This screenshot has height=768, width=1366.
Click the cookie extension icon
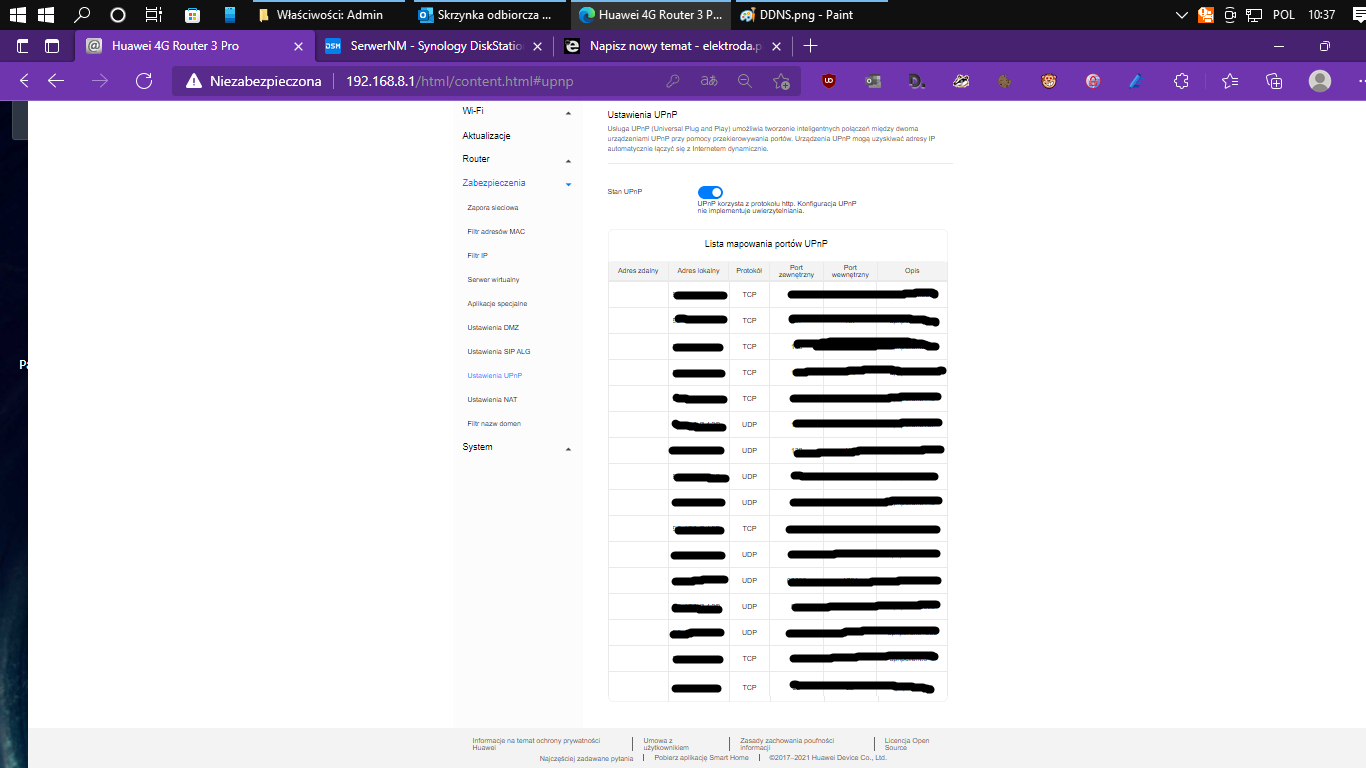(1005, 81)
